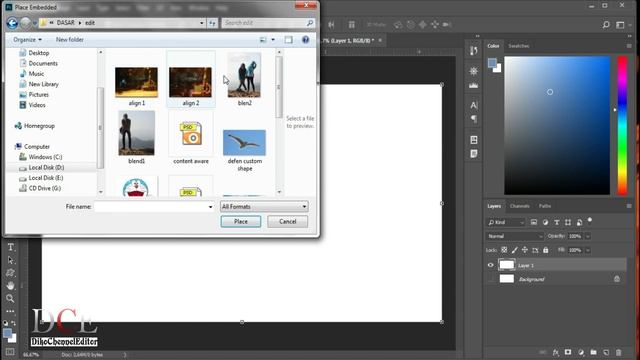Open the All Formats dropdown
This screenshot has width=640, height=360.
pos(264,207)
